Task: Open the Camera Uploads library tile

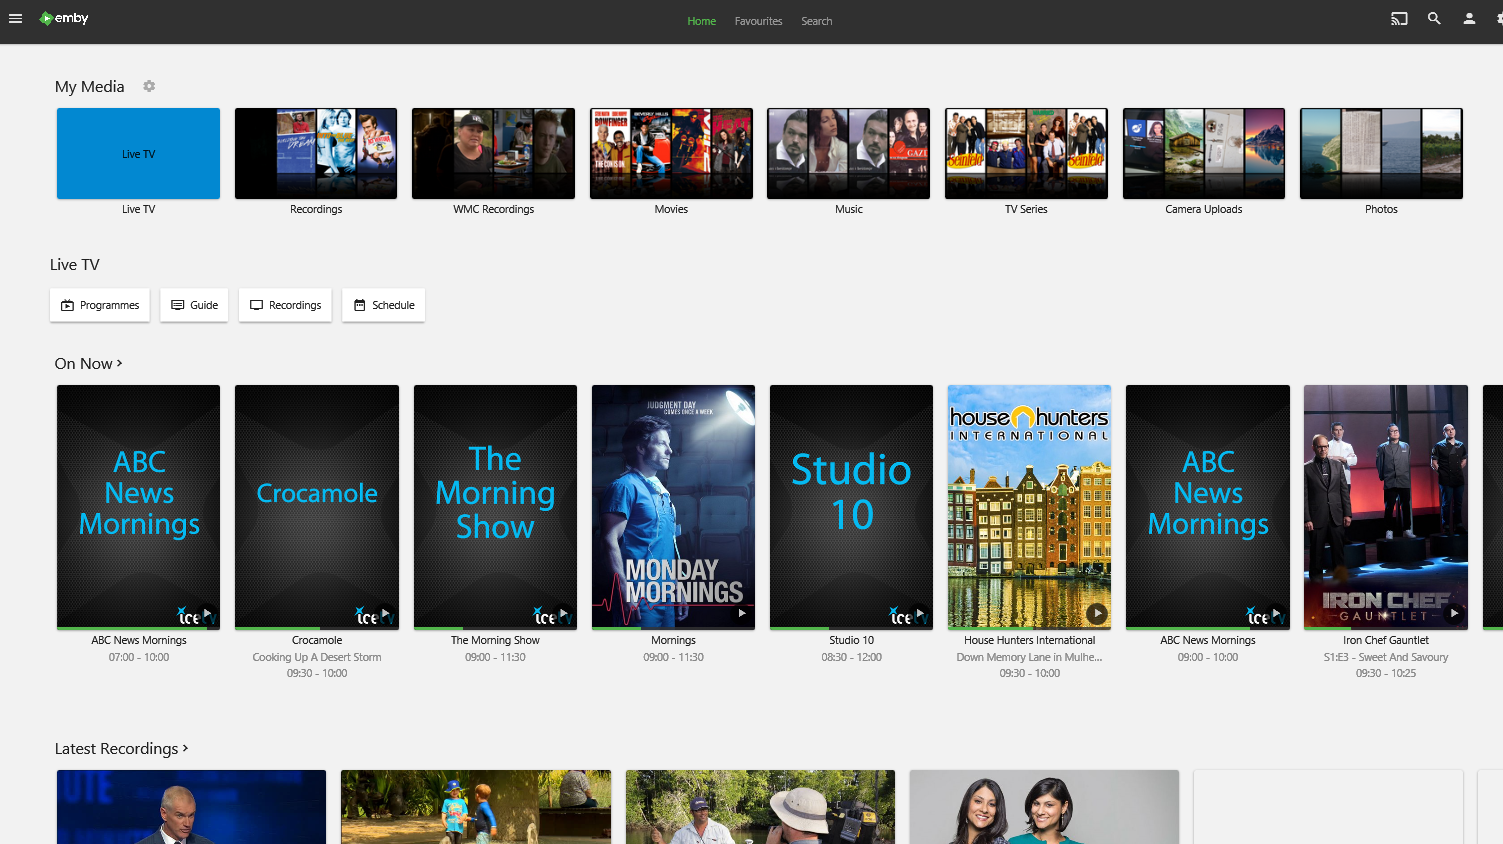Action: tap(1203, 154)
